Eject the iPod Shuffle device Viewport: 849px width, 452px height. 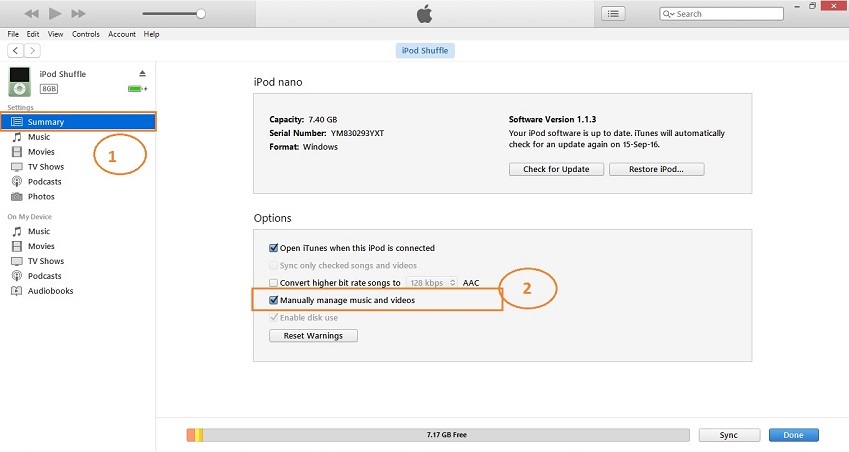[142, 74]
